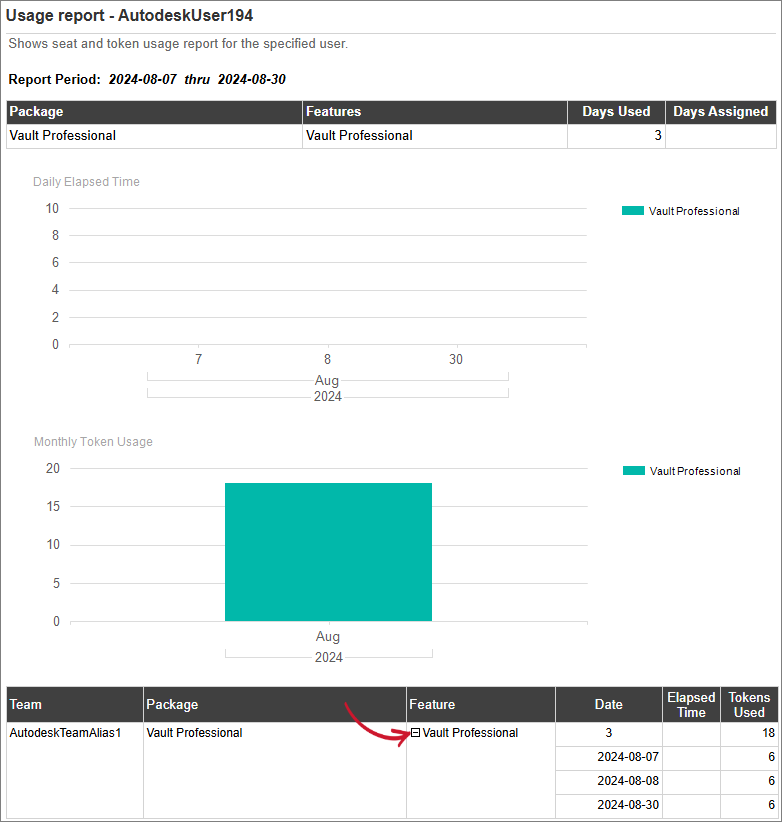Click the days count 3 in Date column
Screen dimensions: 782x822
[609, 732]
